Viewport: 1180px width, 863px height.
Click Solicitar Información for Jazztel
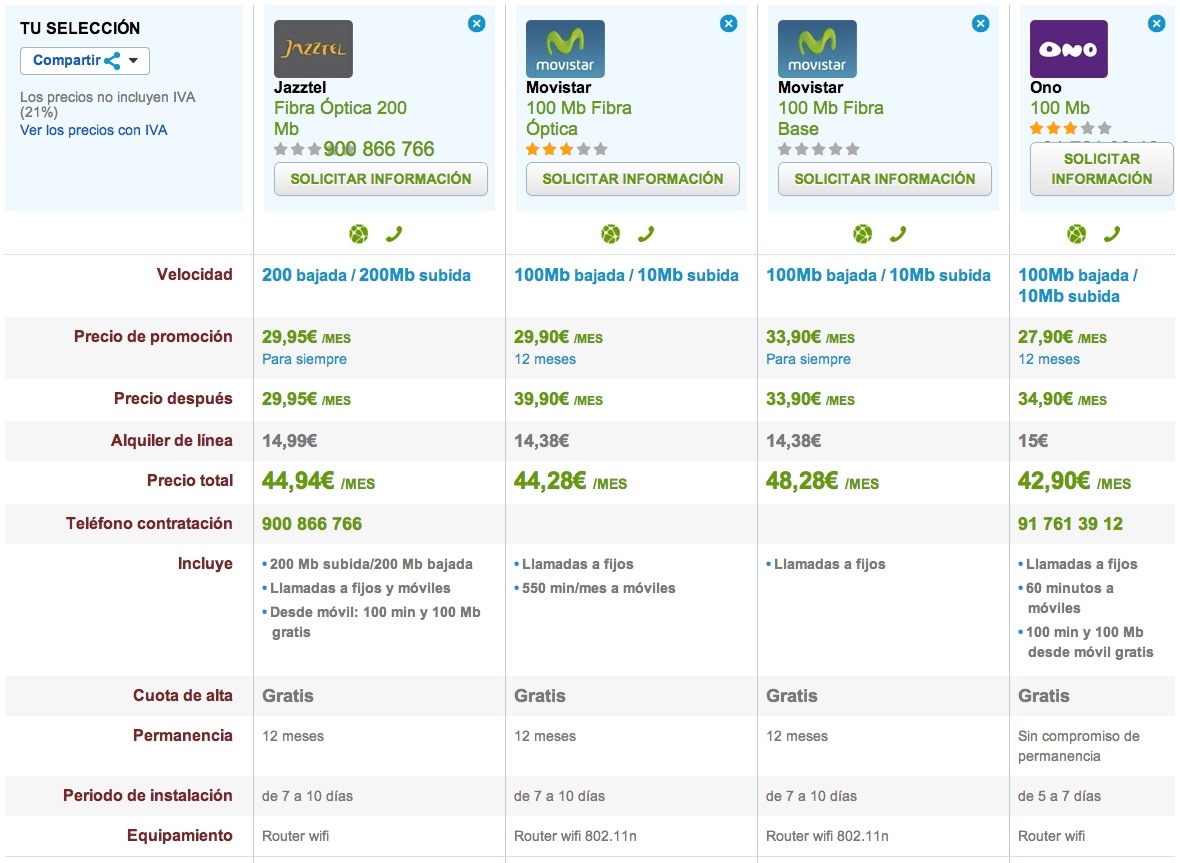point(381,179)
